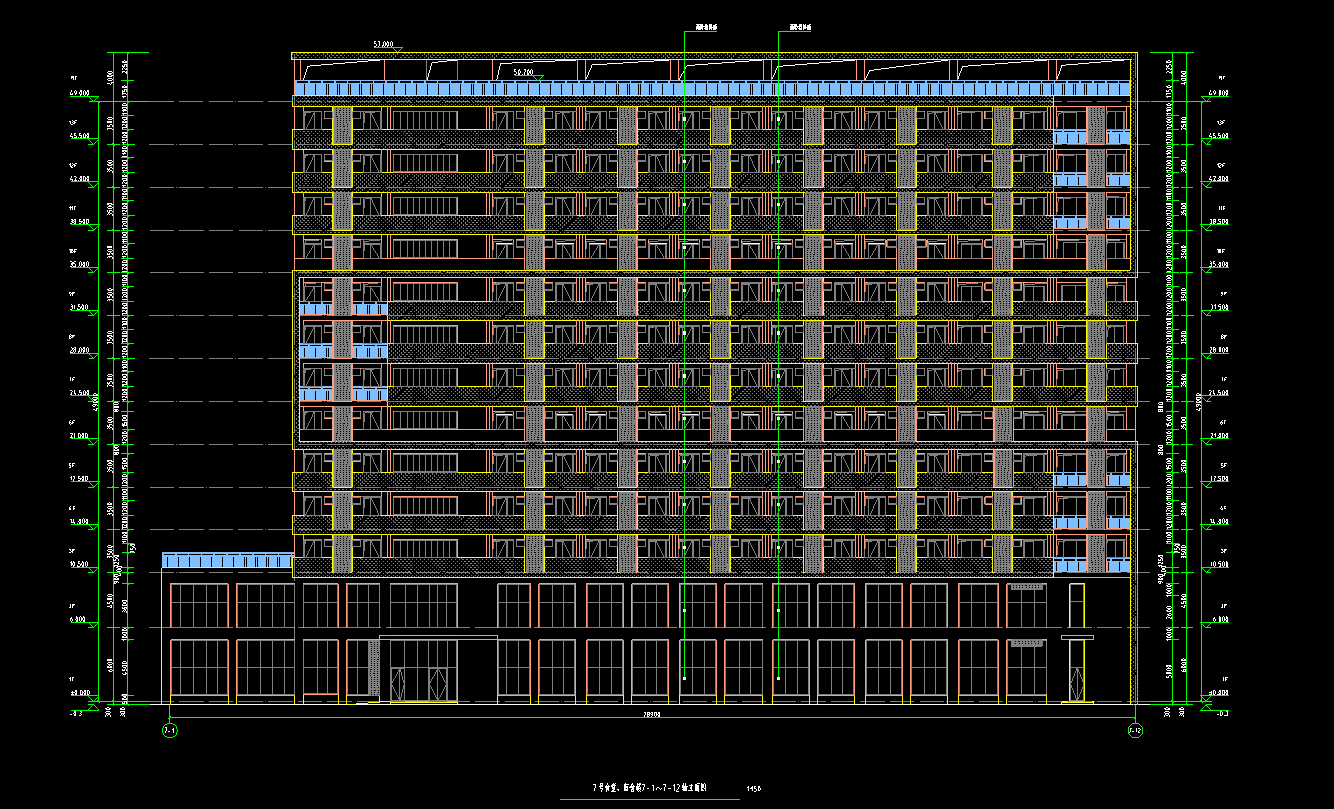Select the blue railing on the low annex roof

tap(227, 559)
